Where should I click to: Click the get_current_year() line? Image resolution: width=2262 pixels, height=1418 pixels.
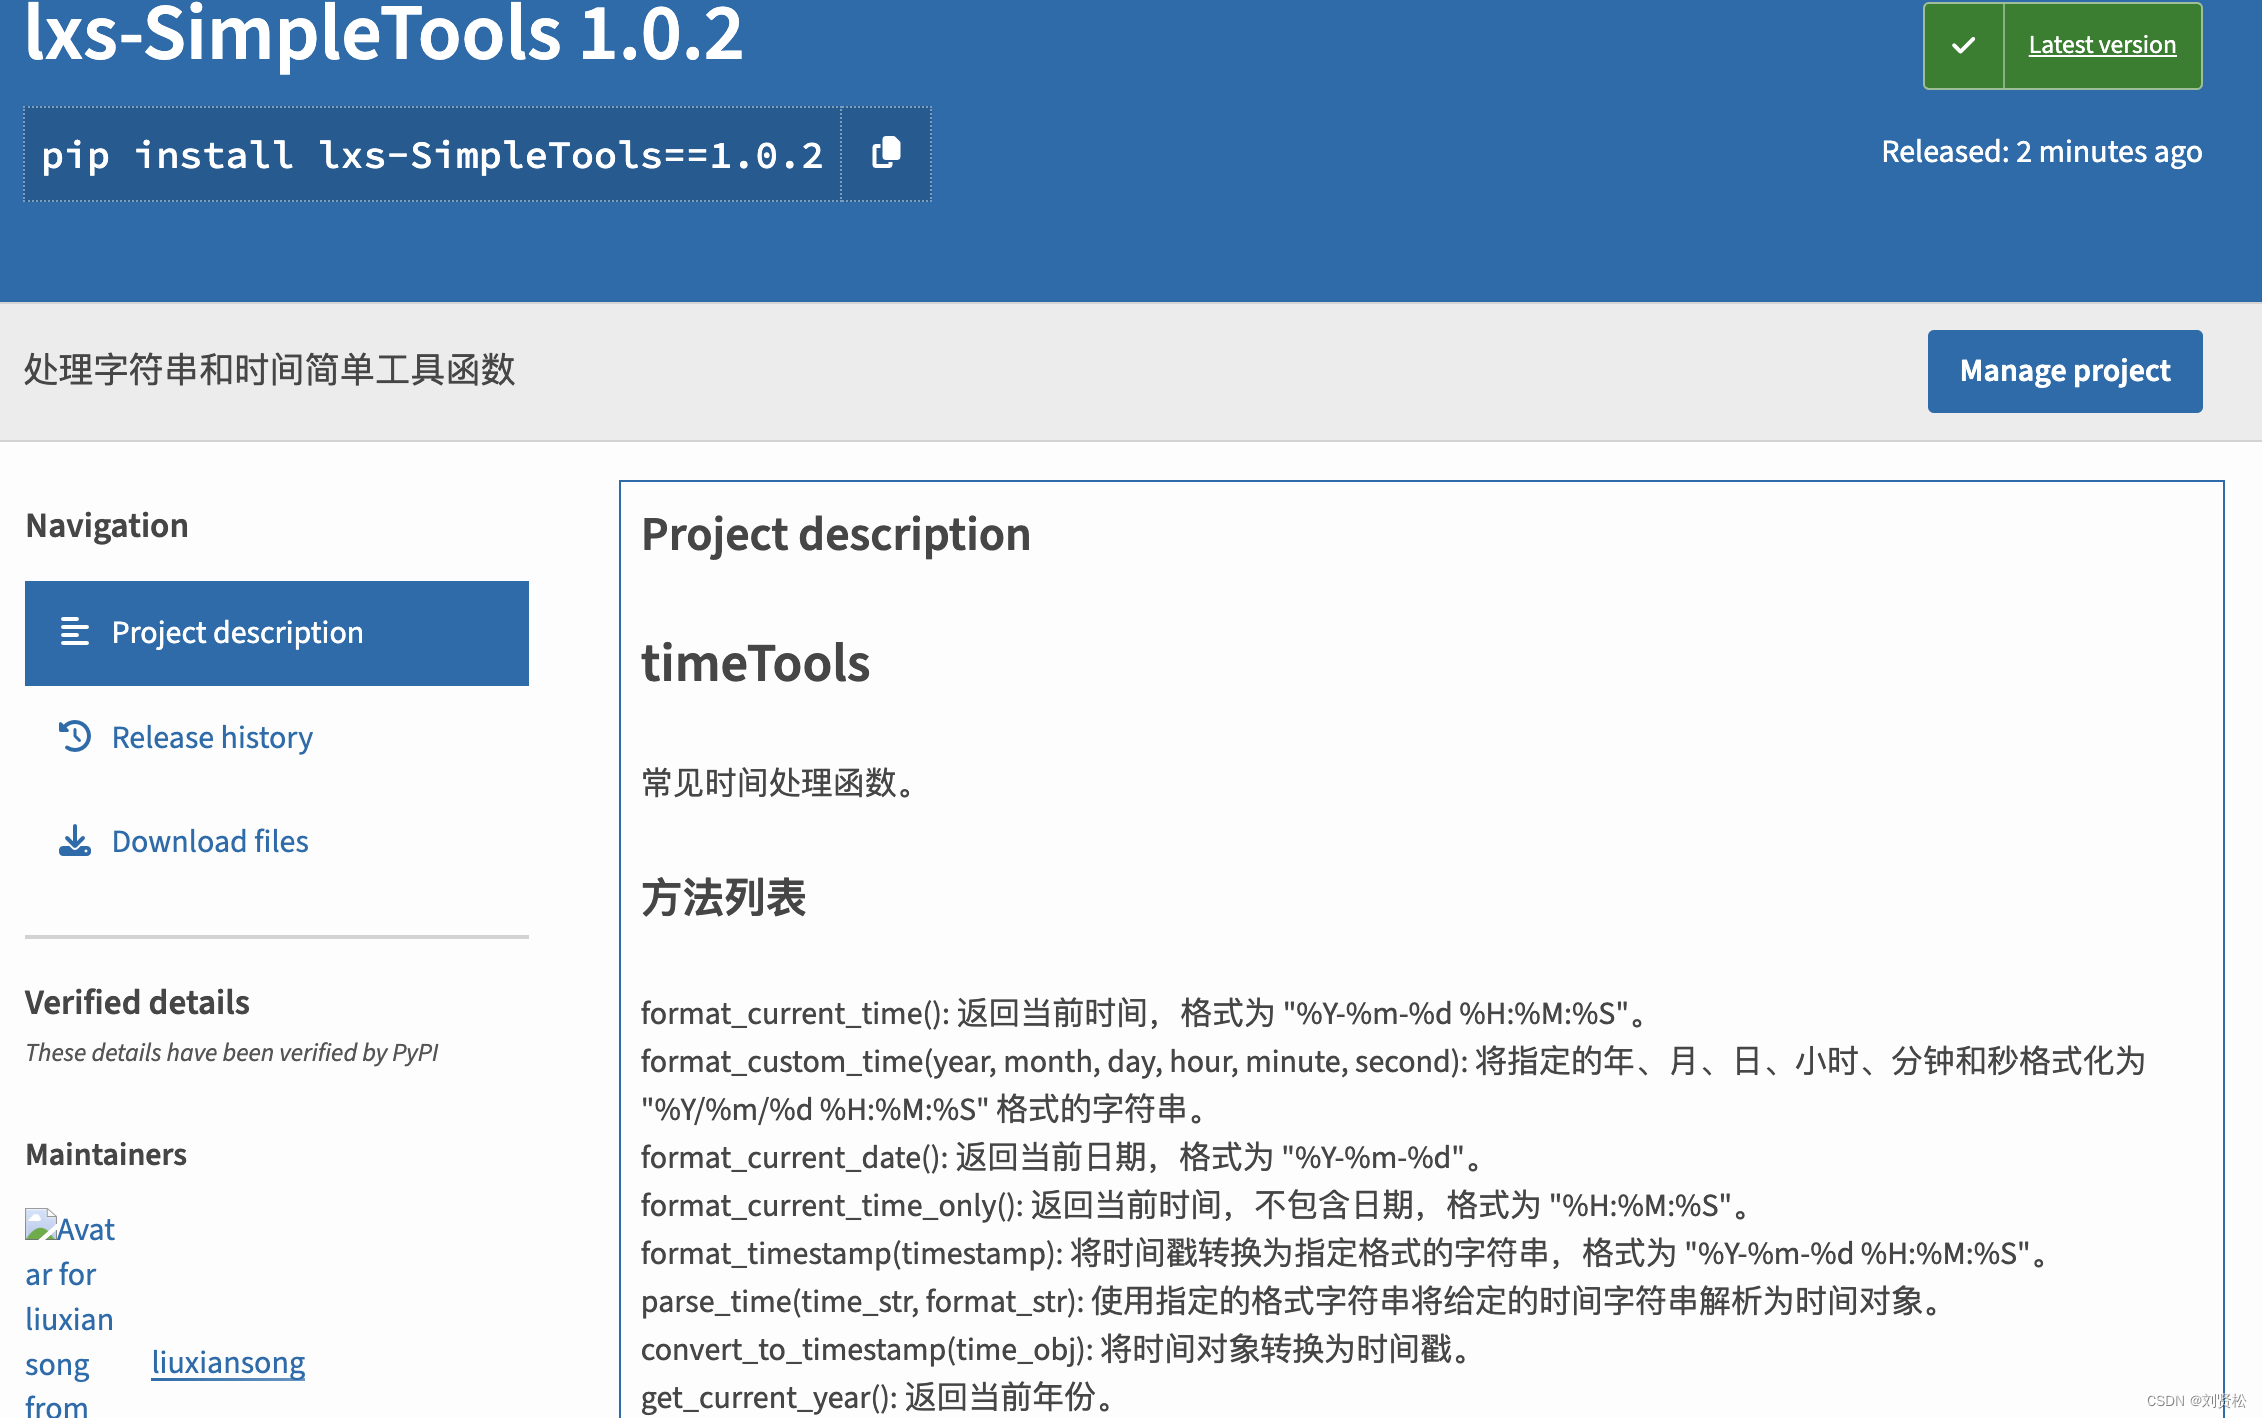pyautogui.click(x=879, y=1397)
